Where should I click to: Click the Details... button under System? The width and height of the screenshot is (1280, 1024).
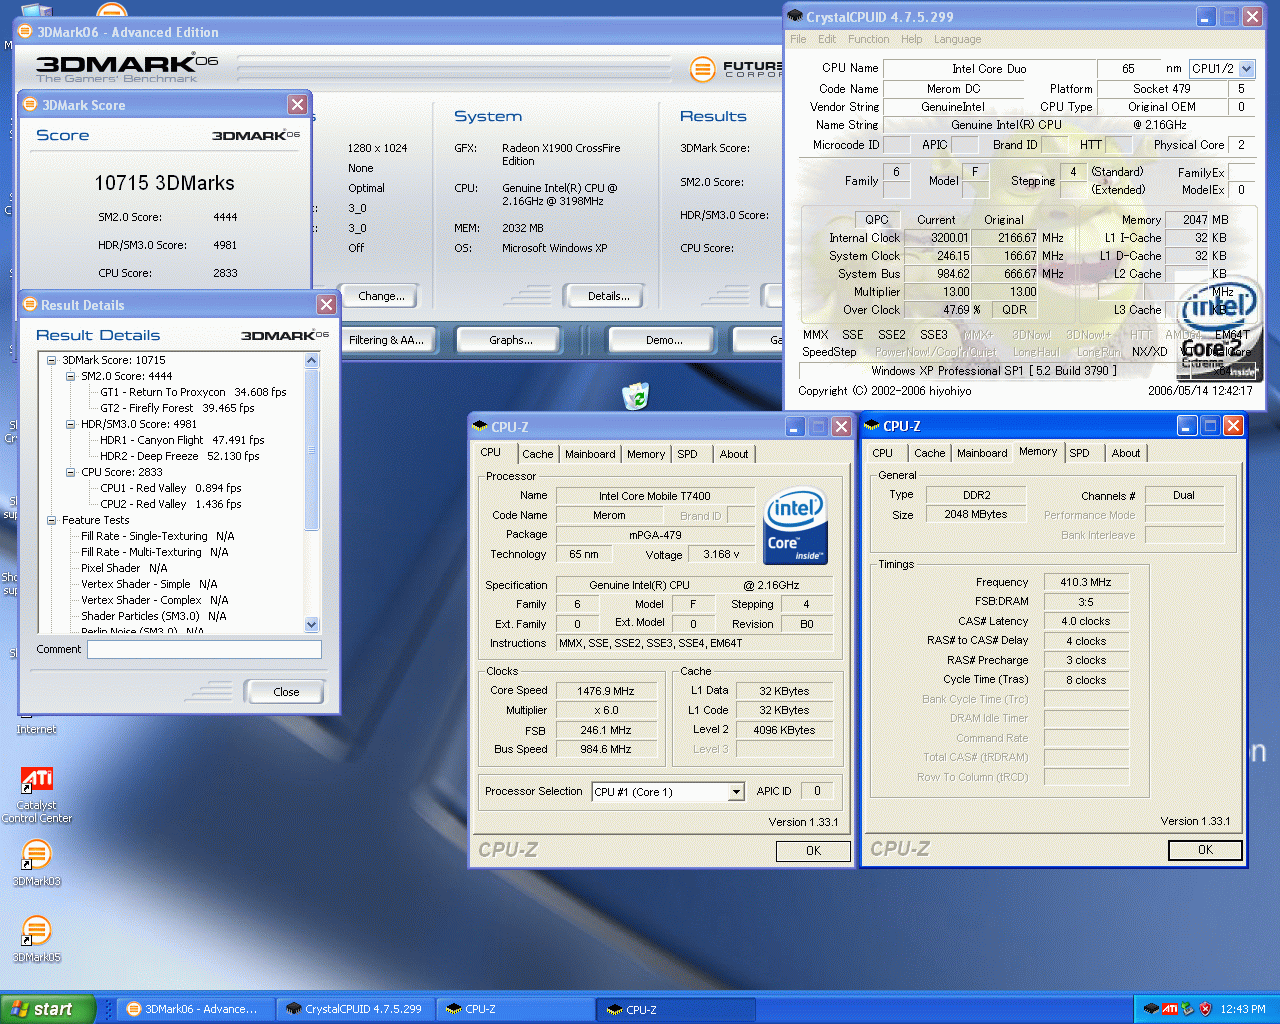(x=608, y=296)
